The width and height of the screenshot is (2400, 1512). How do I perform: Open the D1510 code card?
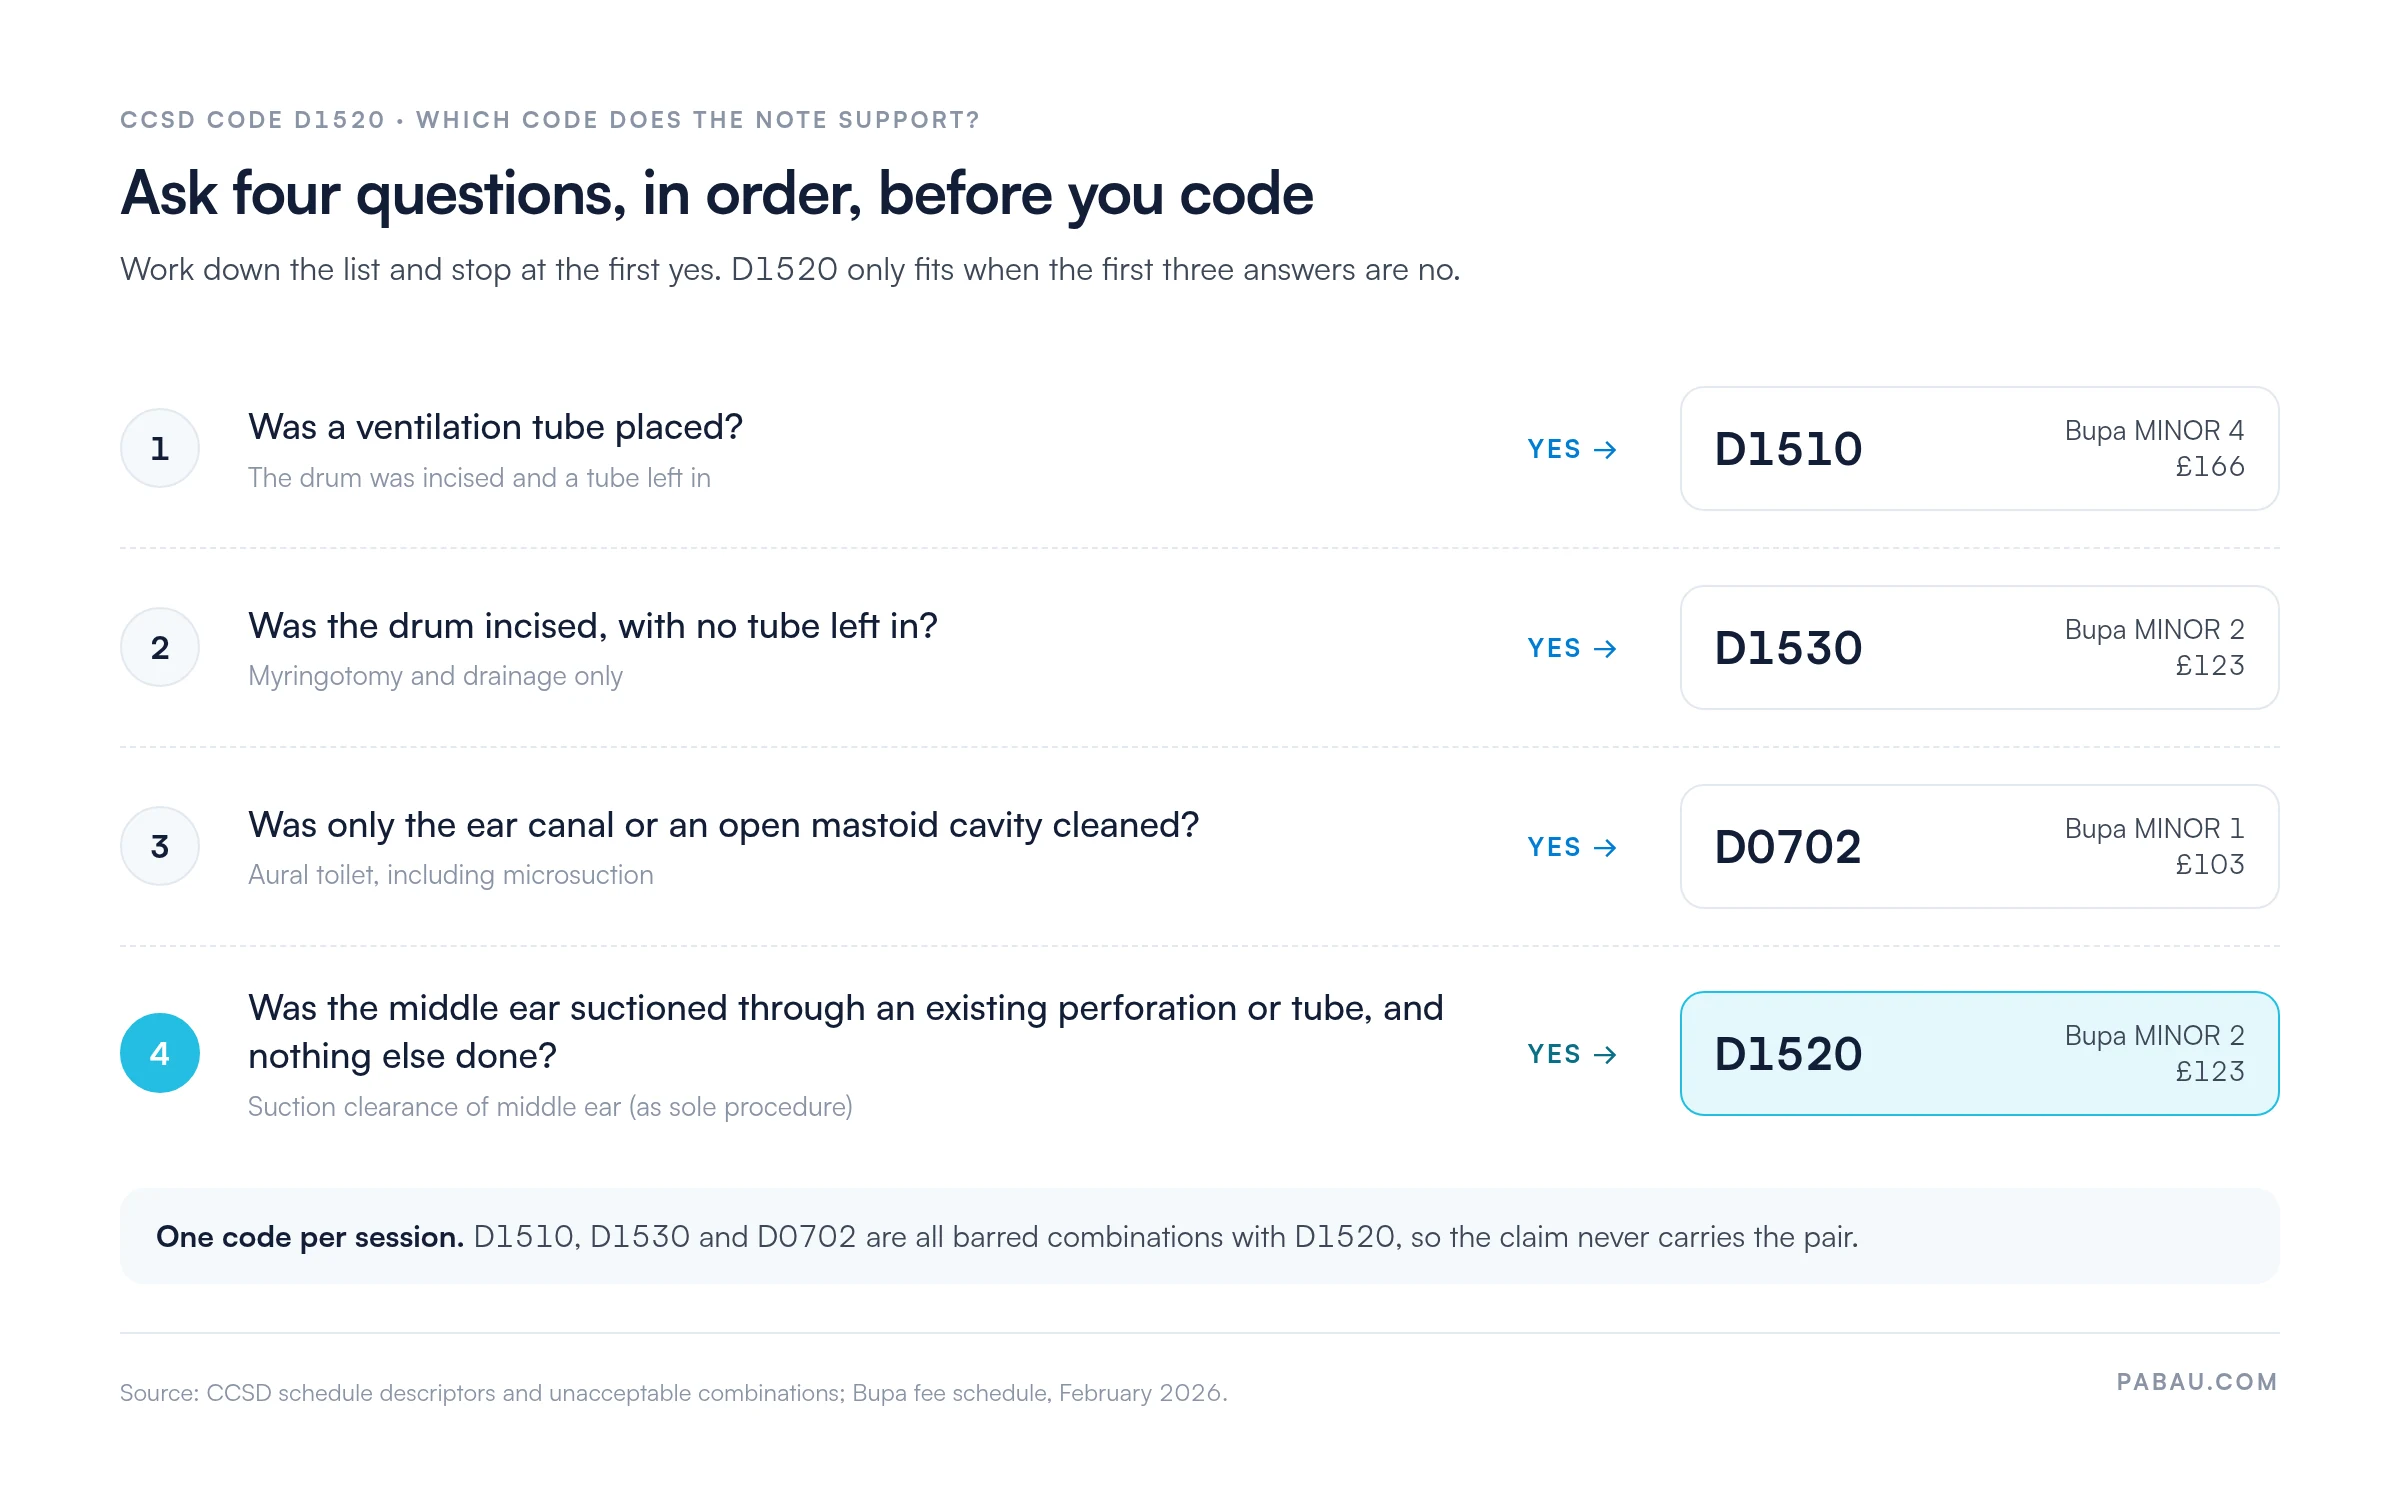point(1980,449)
